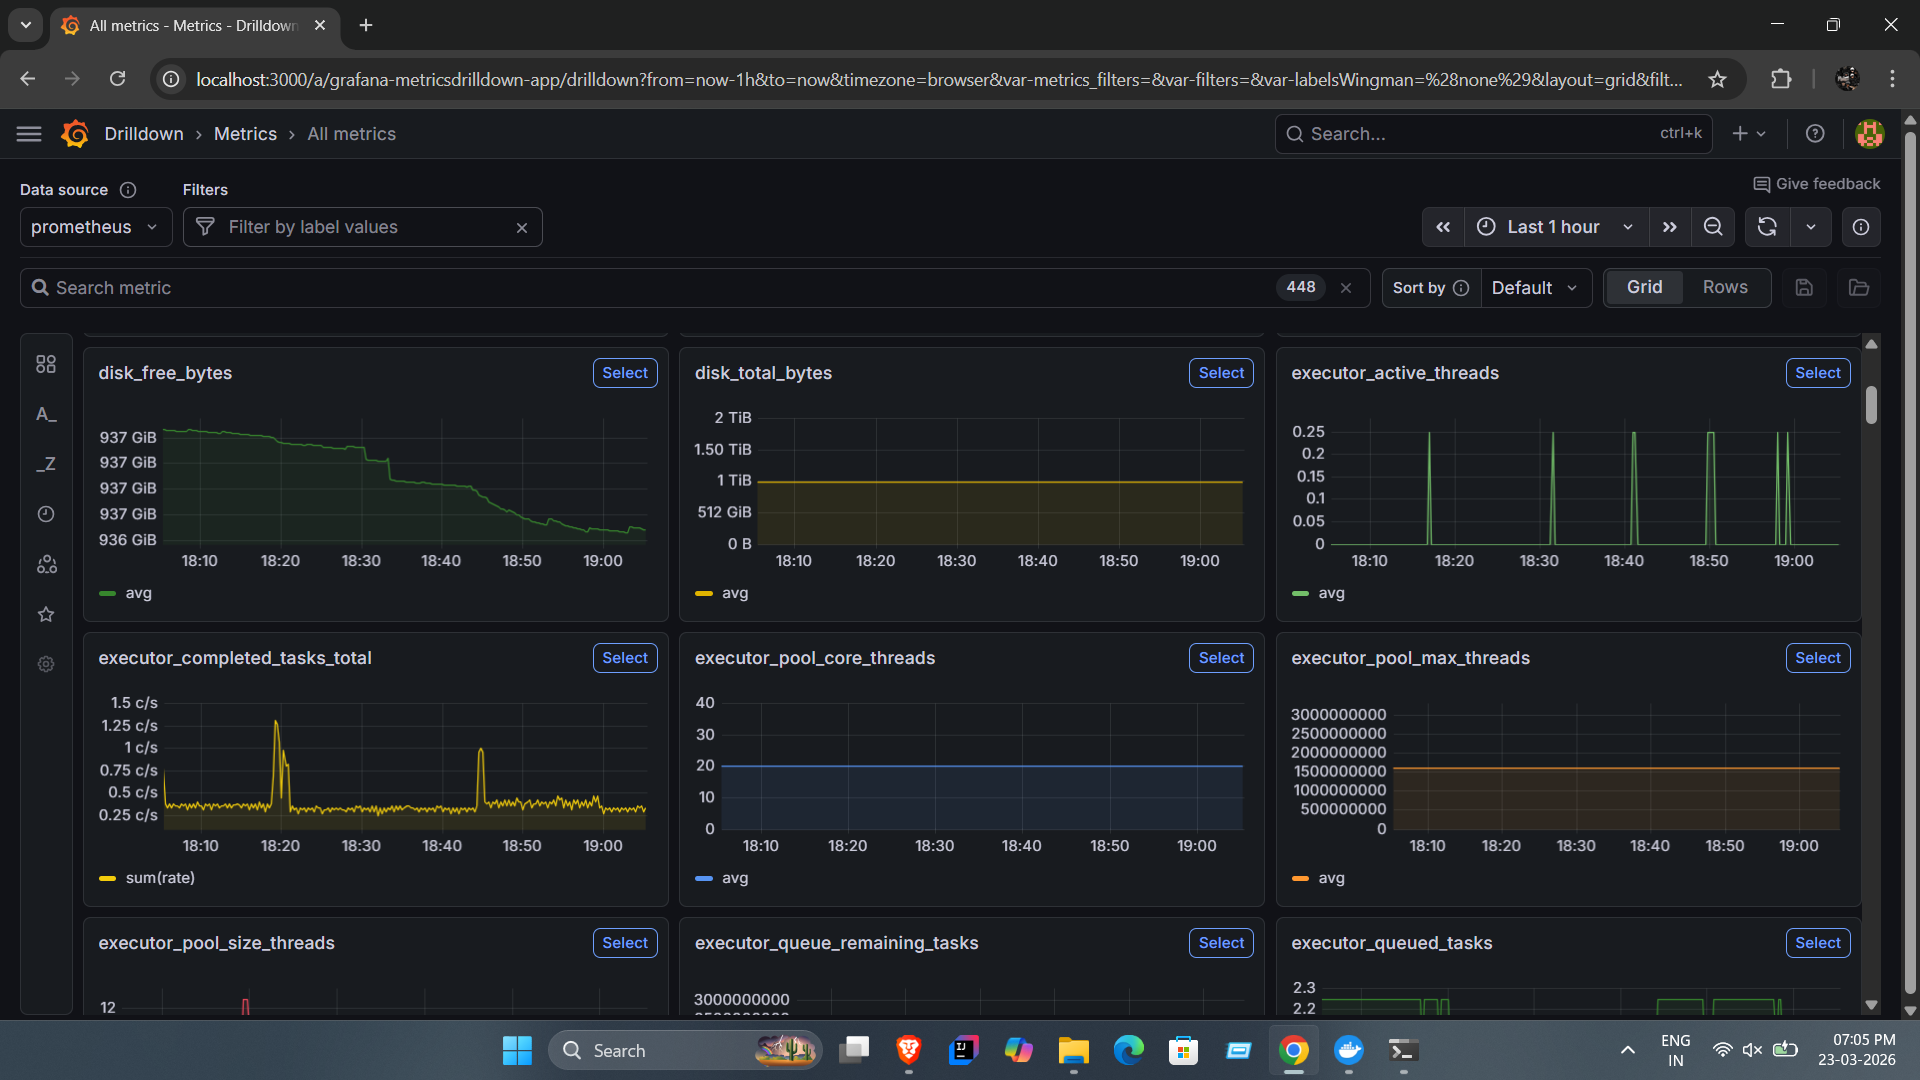1920x1080 pixels.
Task: Switch layout to Grid view
Action: tap(1644, 288)
